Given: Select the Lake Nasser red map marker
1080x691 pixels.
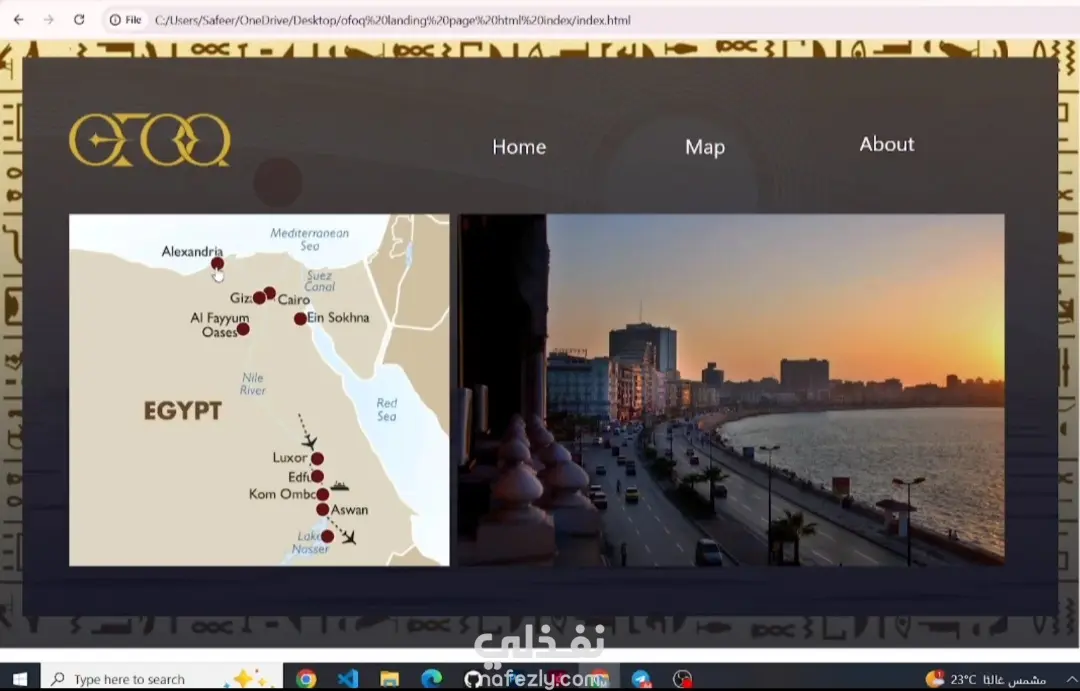Looking at the screenshot, I should pyautogui.click(x=328, y=536).
